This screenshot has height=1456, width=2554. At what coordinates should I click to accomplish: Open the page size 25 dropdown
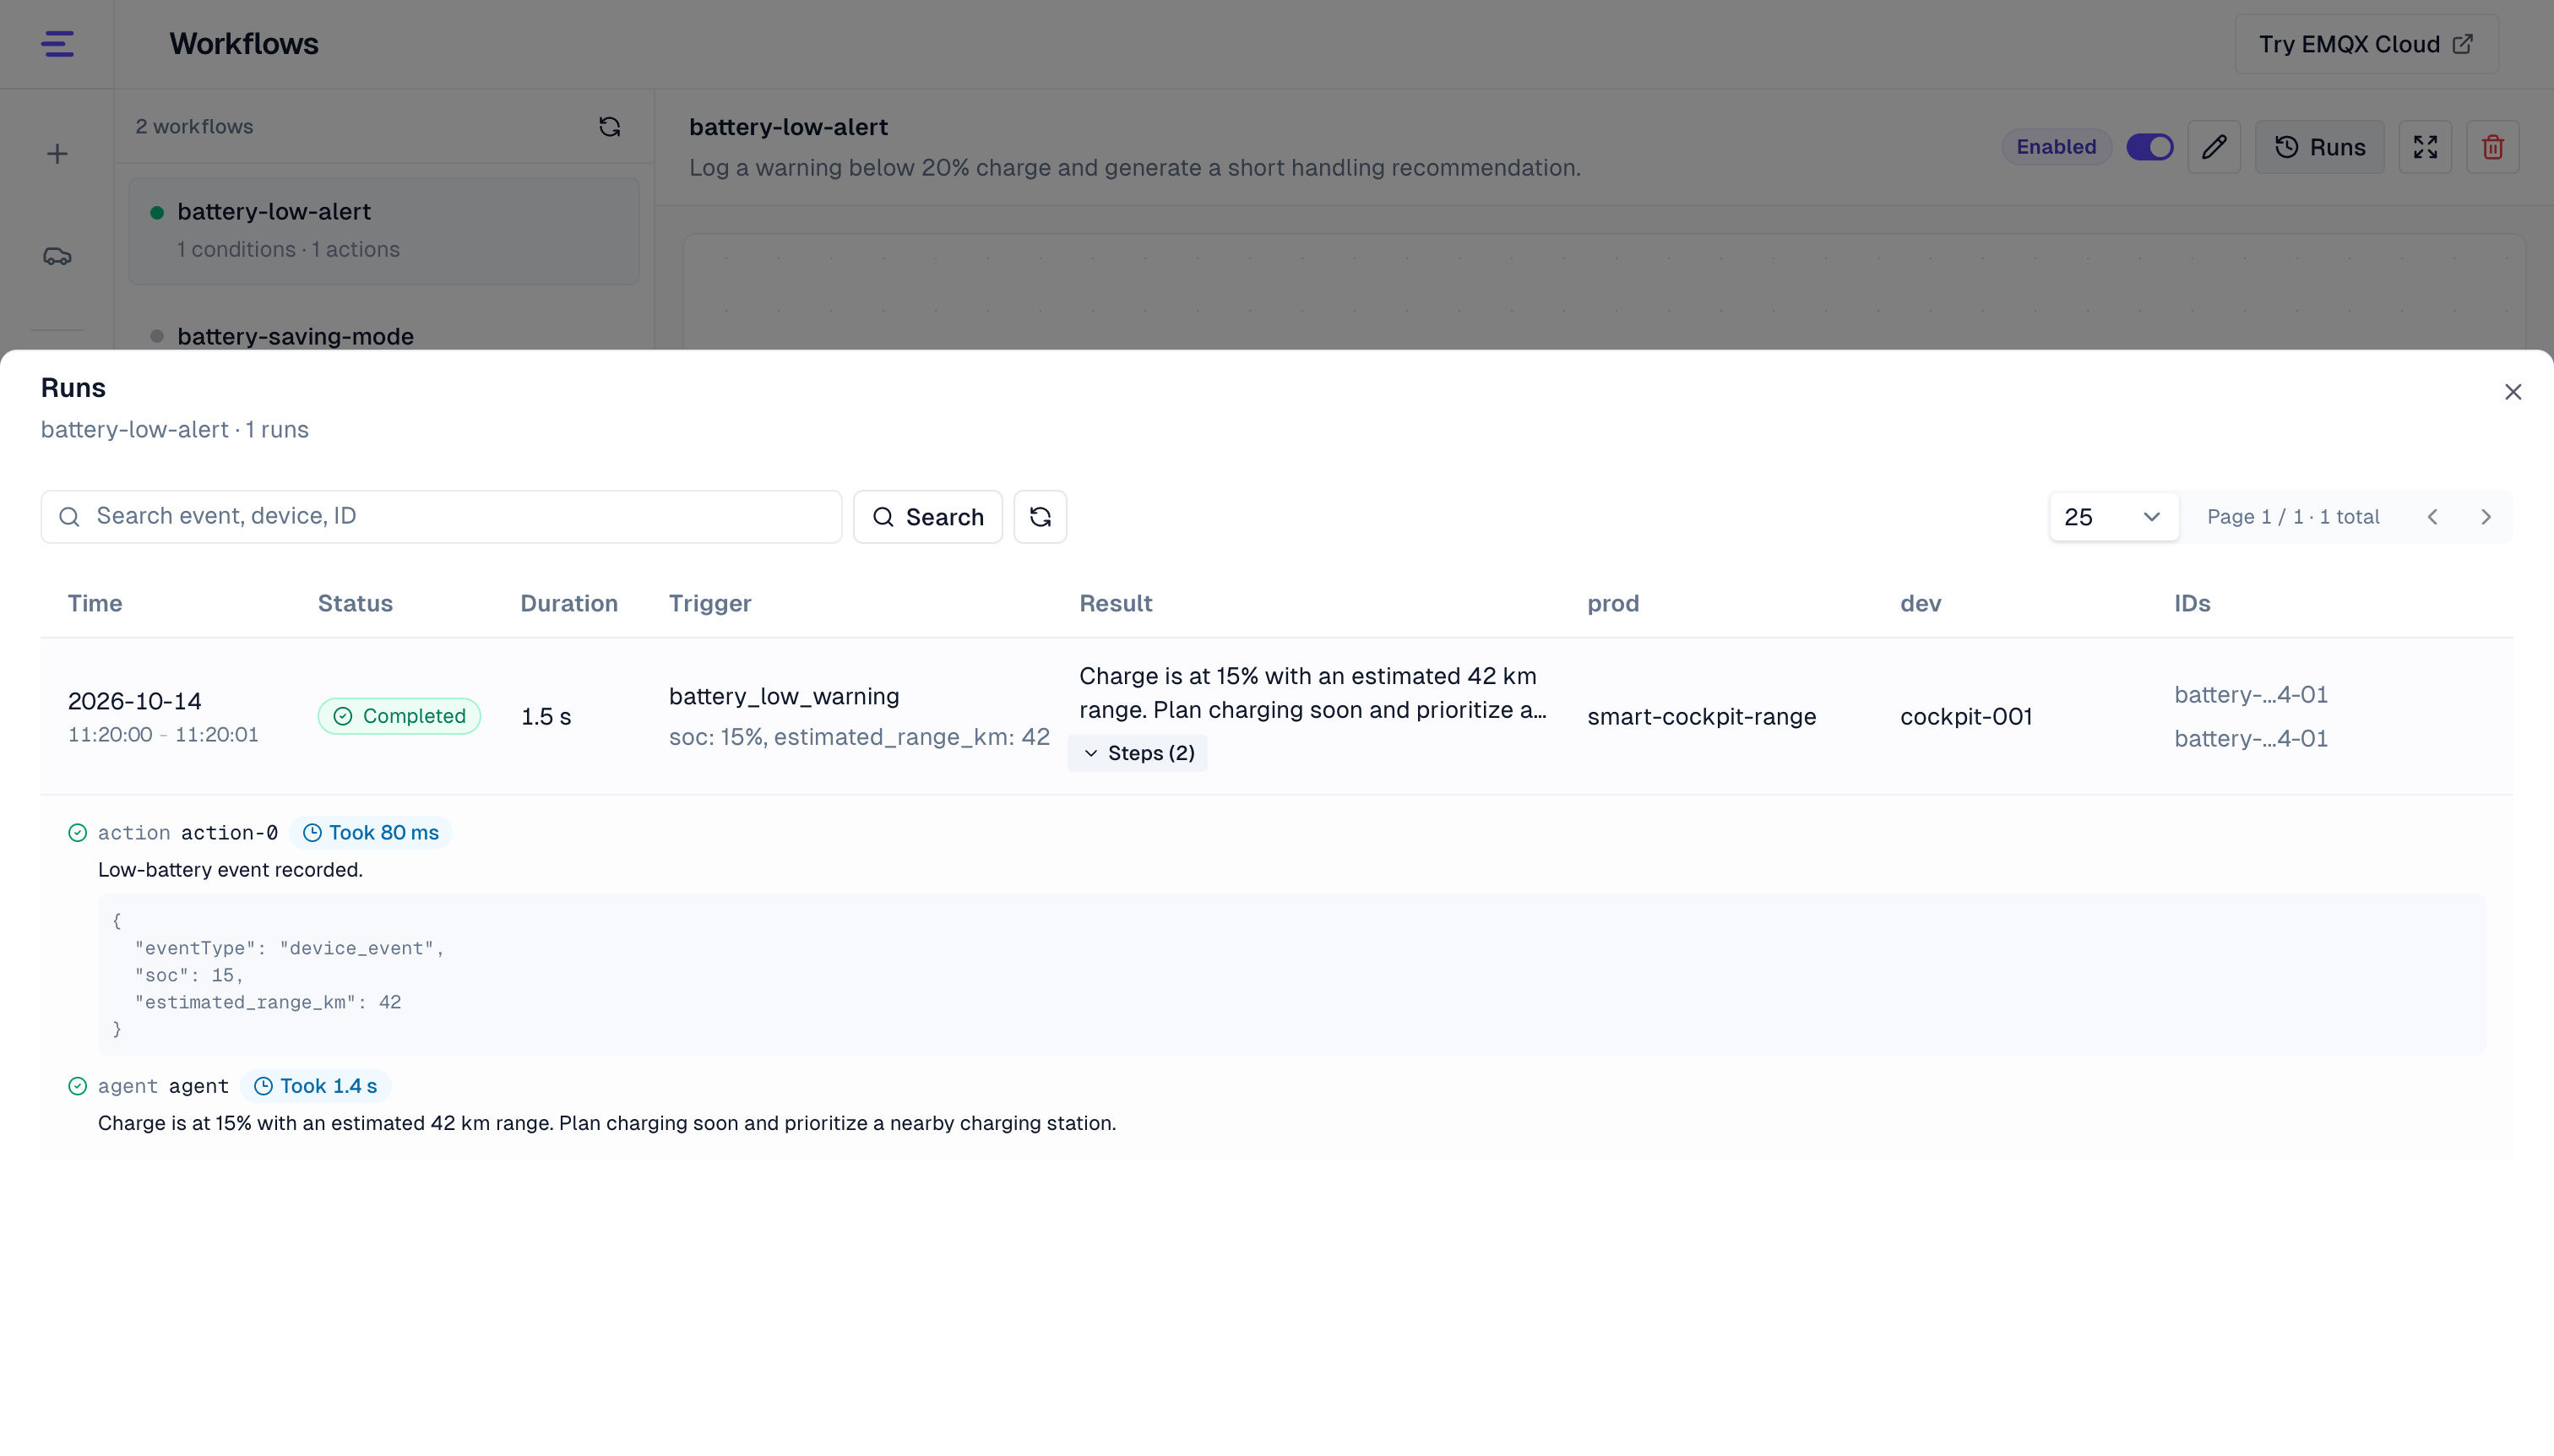coord(2113,517)
